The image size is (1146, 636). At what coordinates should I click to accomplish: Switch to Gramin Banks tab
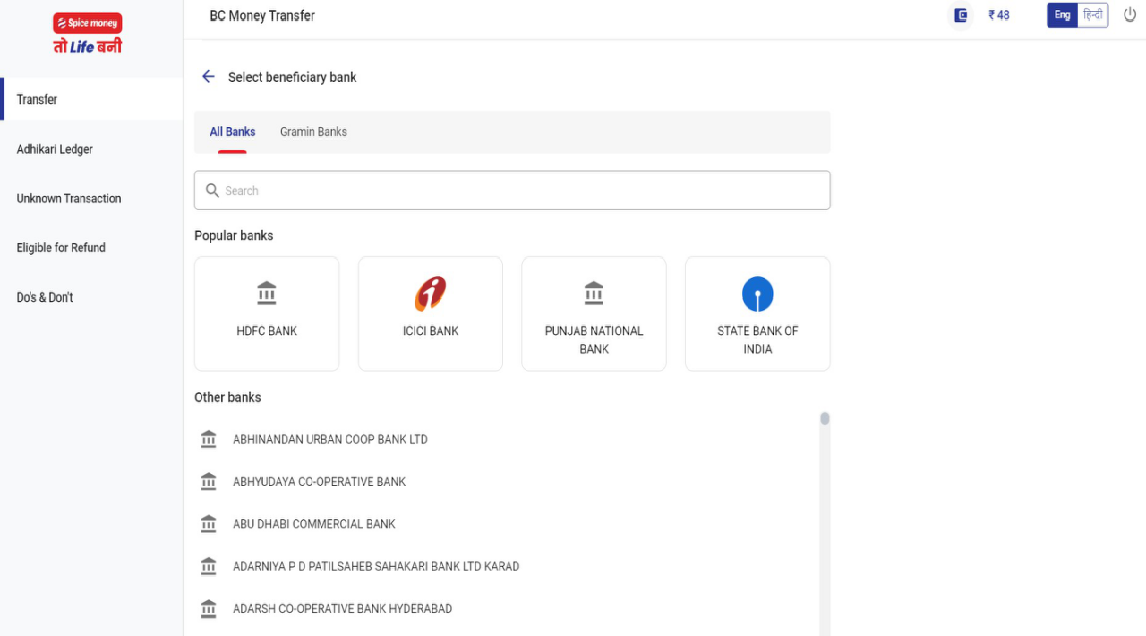(x=313, y=132)
